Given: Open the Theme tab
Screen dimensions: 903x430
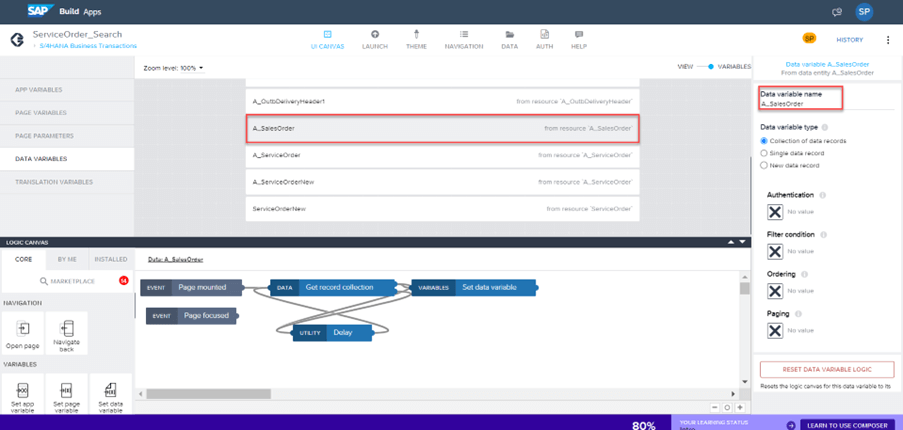Looking at the screenshot, I should pos(416,40).
